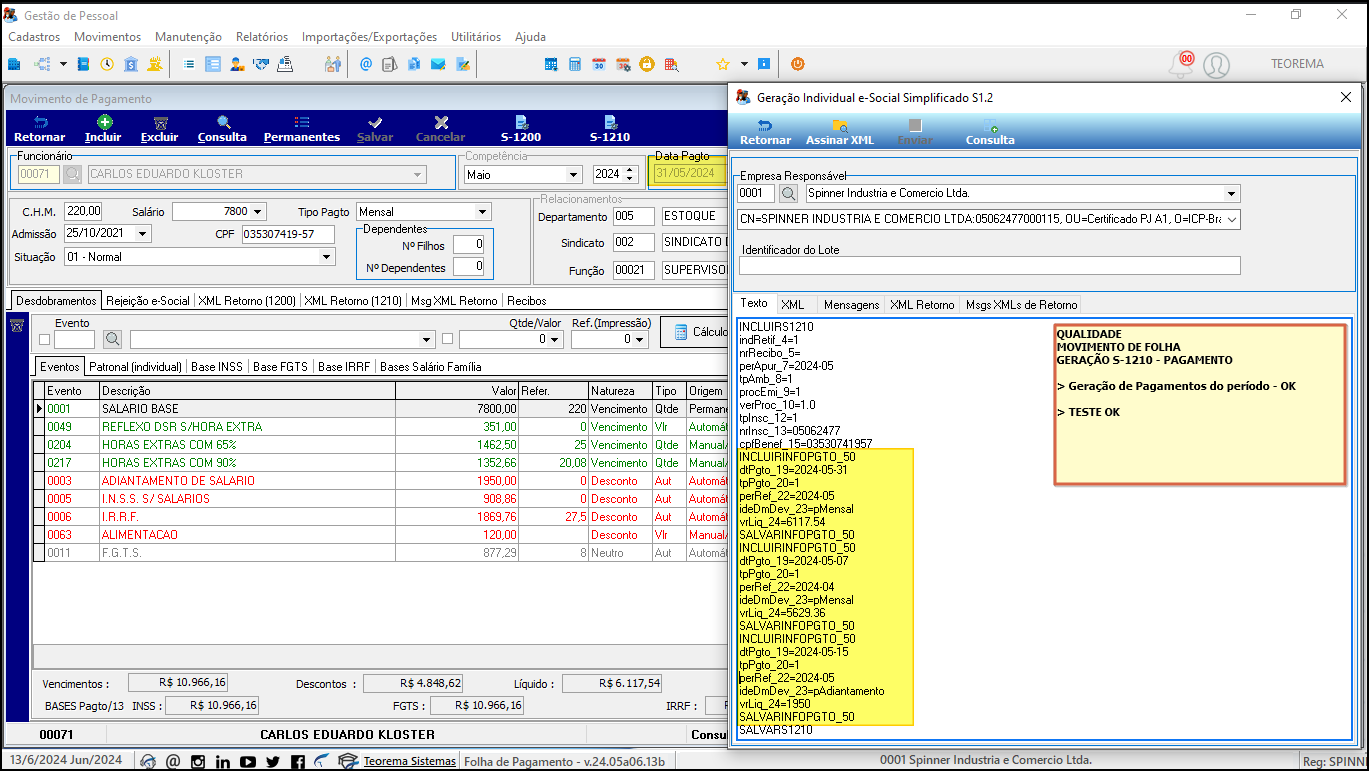Click the C.H.M. field with 220,00
Image resolution: width=1369 pixels, height=771 pixels.
(83, 211)
